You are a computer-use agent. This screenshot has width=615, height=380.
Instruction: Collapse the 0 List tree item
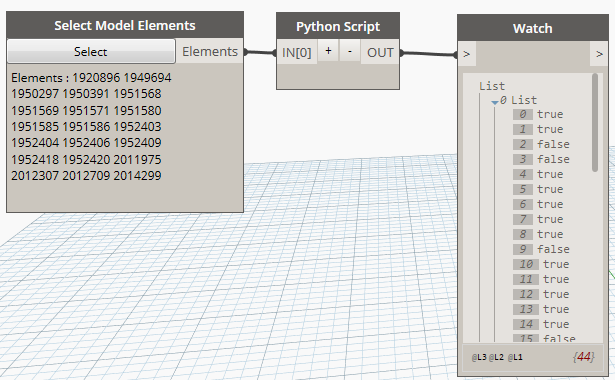click(495, 102)
